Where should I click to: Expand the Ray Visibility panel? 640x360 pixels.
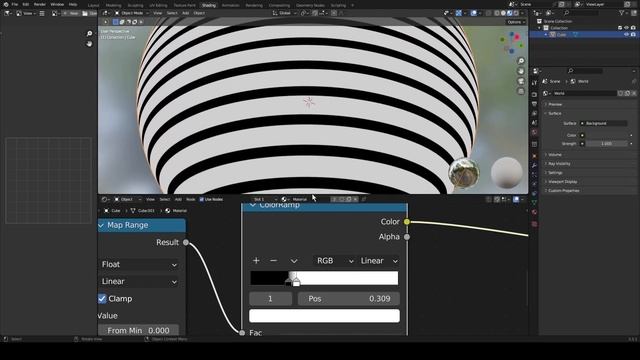tap(559, 164)
